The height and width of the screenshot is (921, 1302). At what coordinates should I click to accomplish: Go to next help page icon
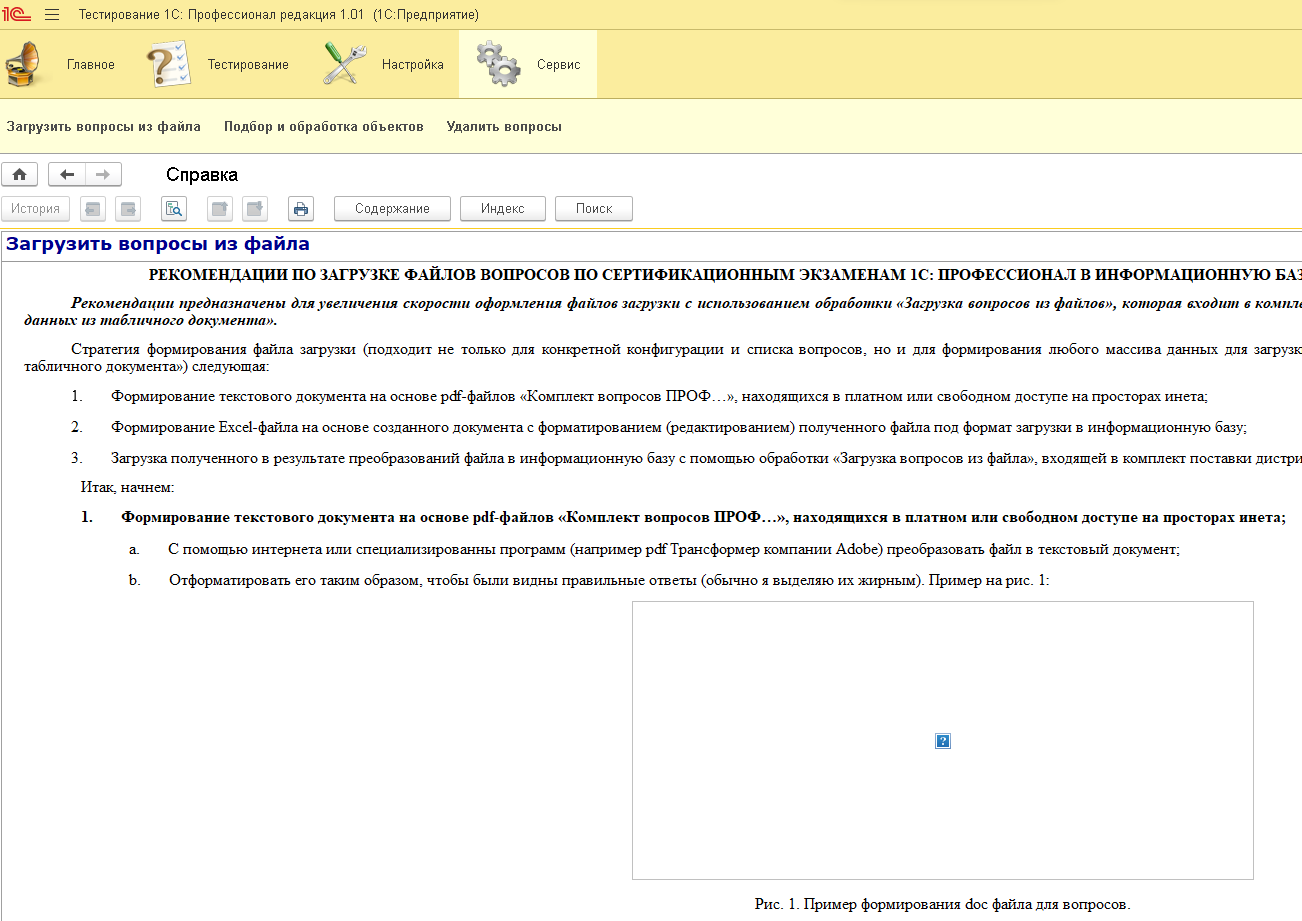[x=128, y=209]
